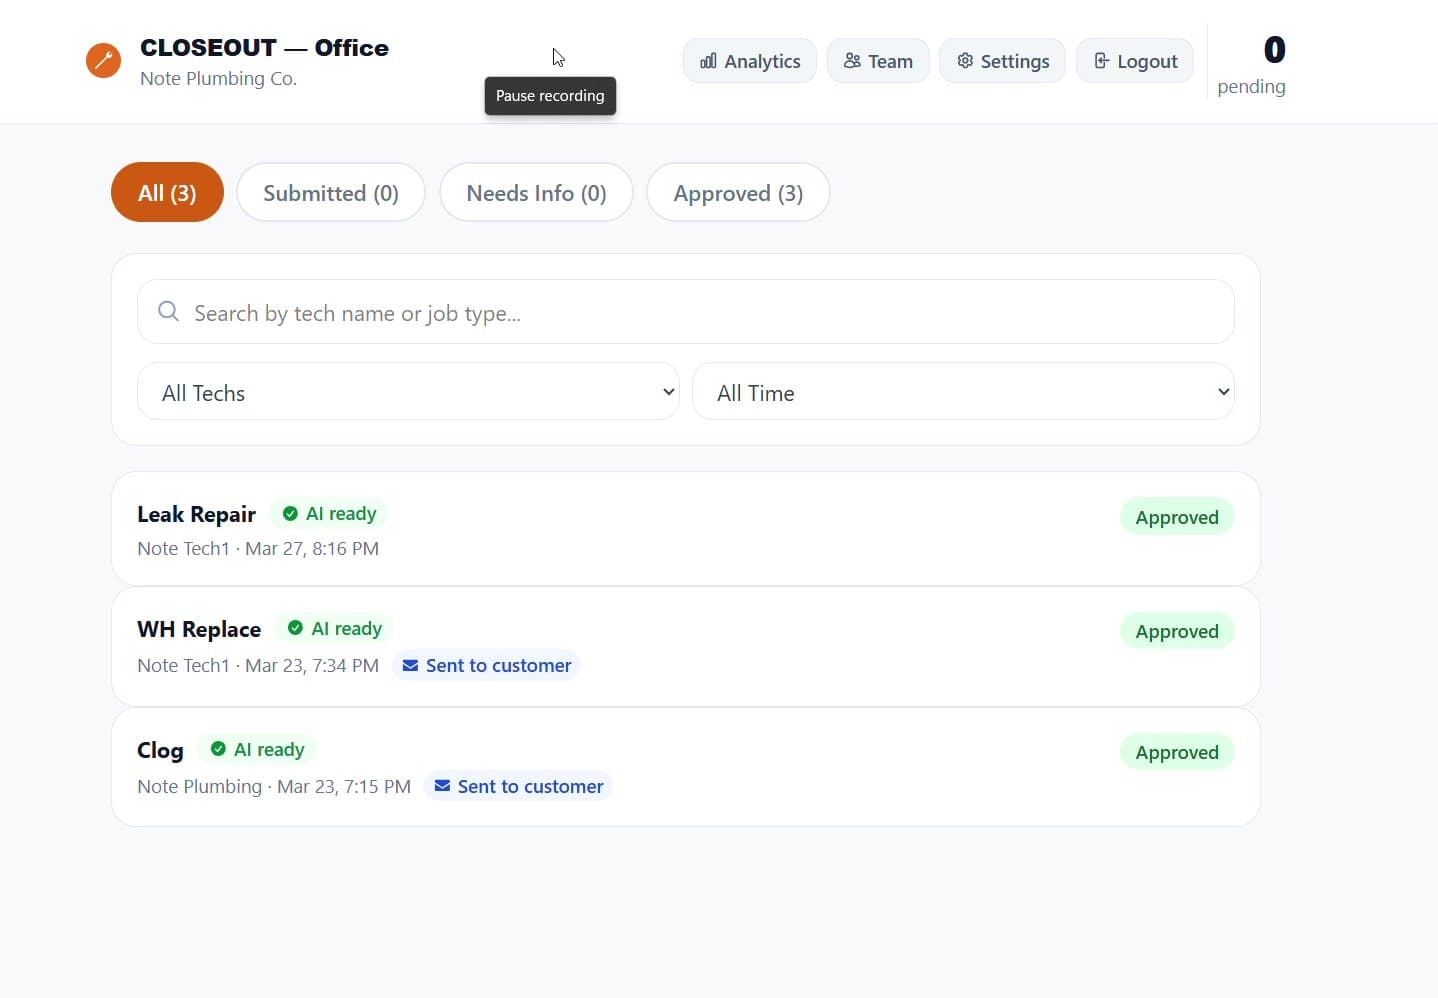Viewport: 1438px width, 998px height.
Task: Switch to the Submitted tab
Action: click(x=331, y=192)
